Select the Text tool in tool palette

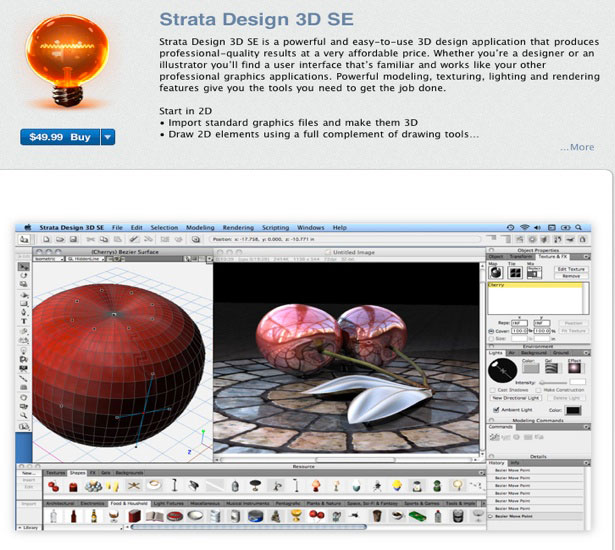[x=24, y=321]
